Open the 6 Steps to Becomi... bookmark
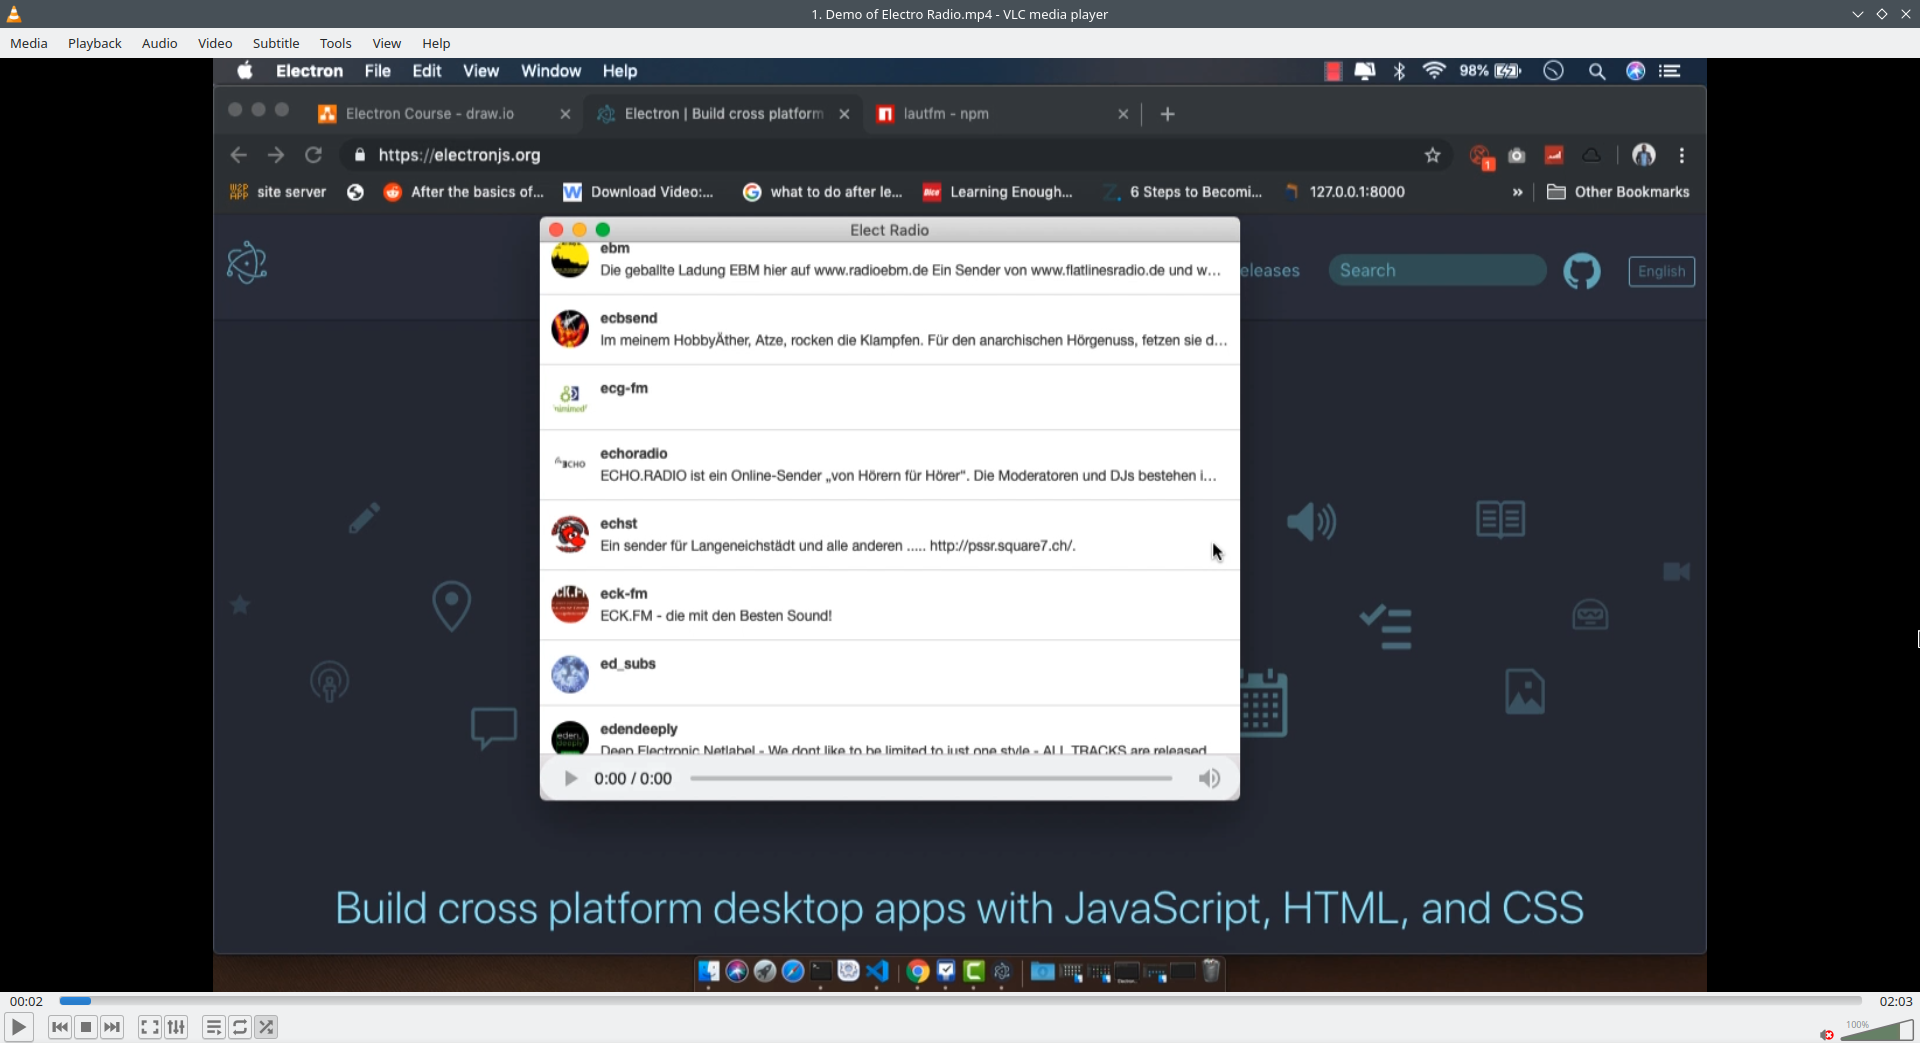Viewport: 1920px width, 1043px height. (x=1183, y=192)
